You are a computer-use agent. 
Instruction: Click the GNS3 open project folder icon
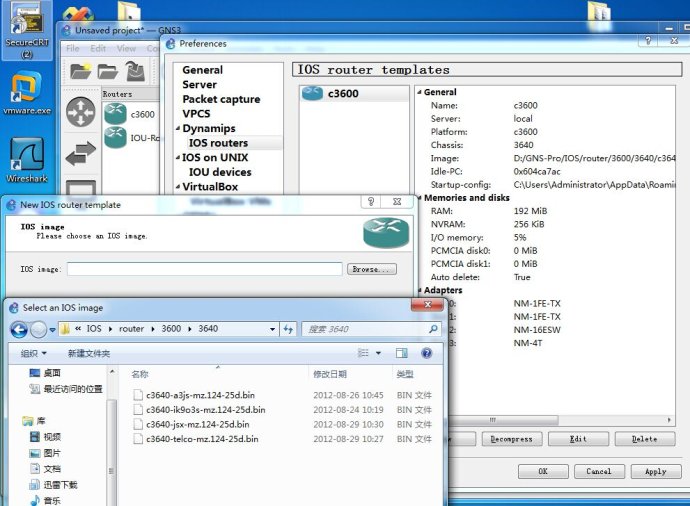tap(108, 71)
